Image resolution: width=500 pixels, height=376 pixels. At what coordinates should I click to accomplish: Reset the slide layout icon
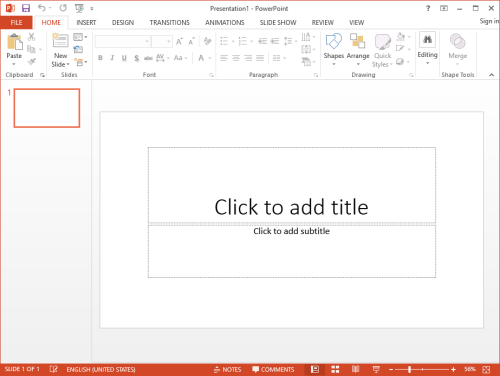(x=78, y=50)
